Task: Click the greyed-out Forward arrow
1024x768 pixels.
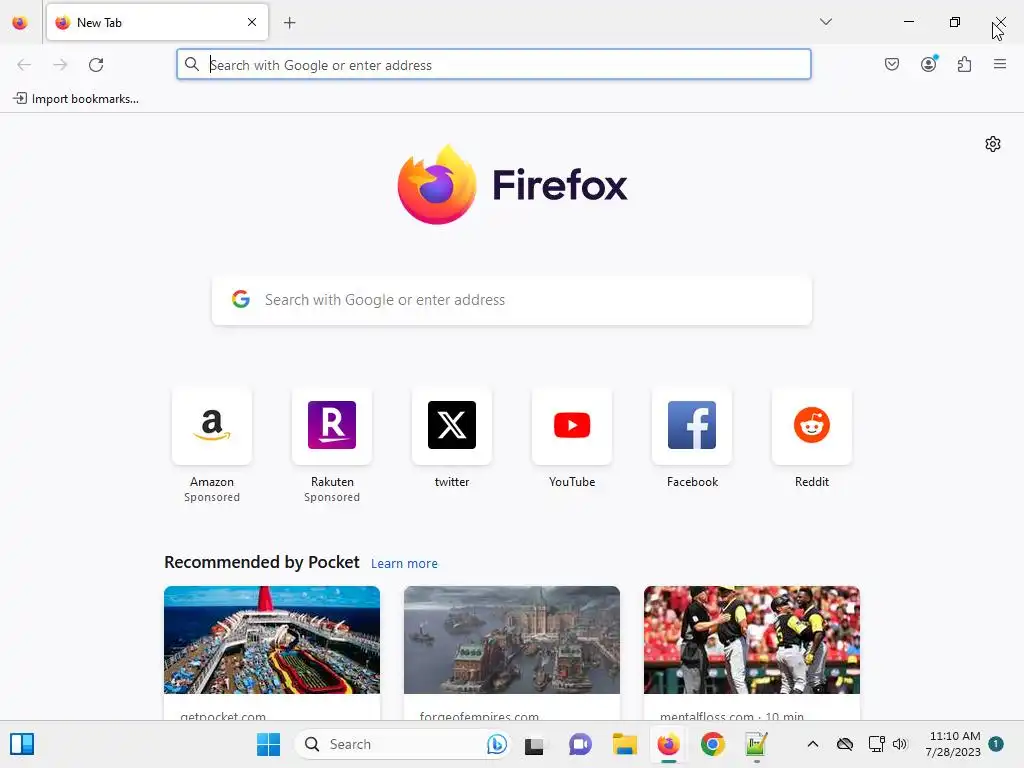Action: point(60,65)
